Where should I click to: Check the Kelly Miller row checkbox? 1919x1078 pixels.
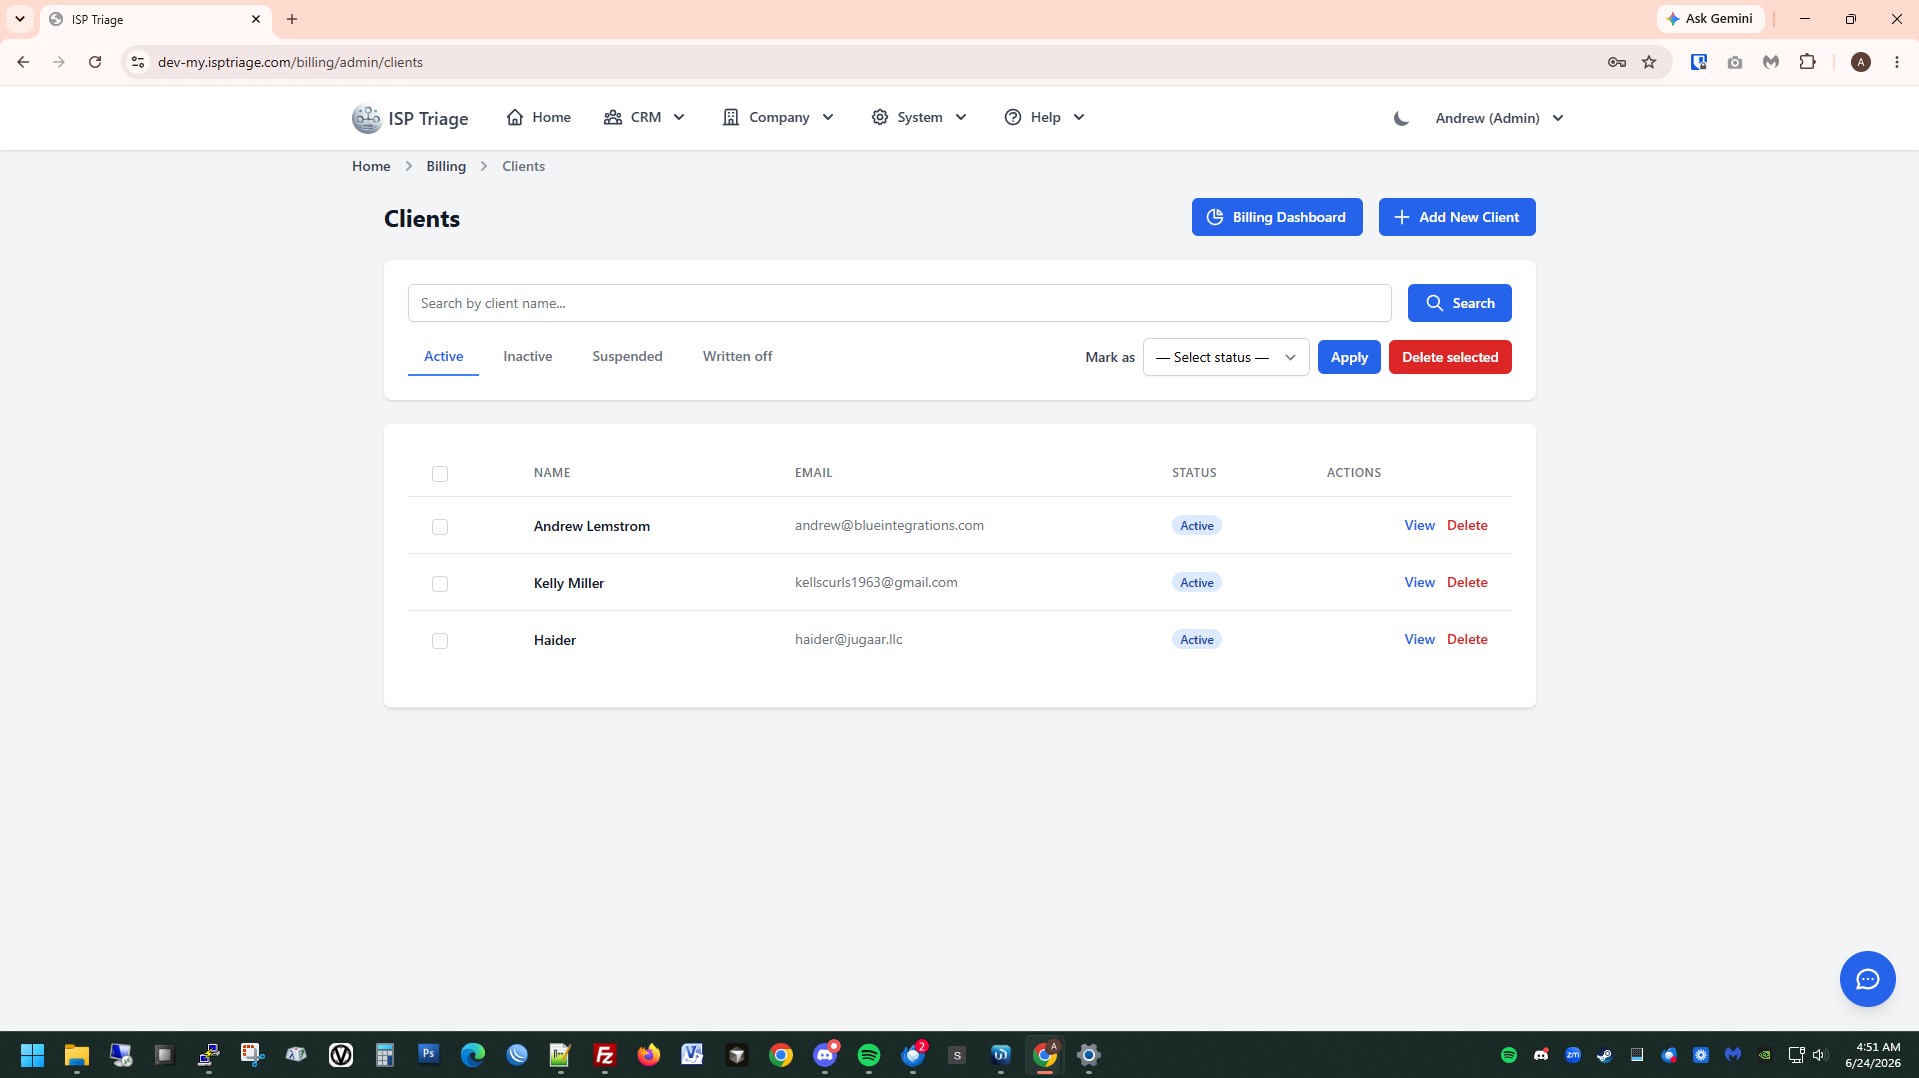coord(440,584)
